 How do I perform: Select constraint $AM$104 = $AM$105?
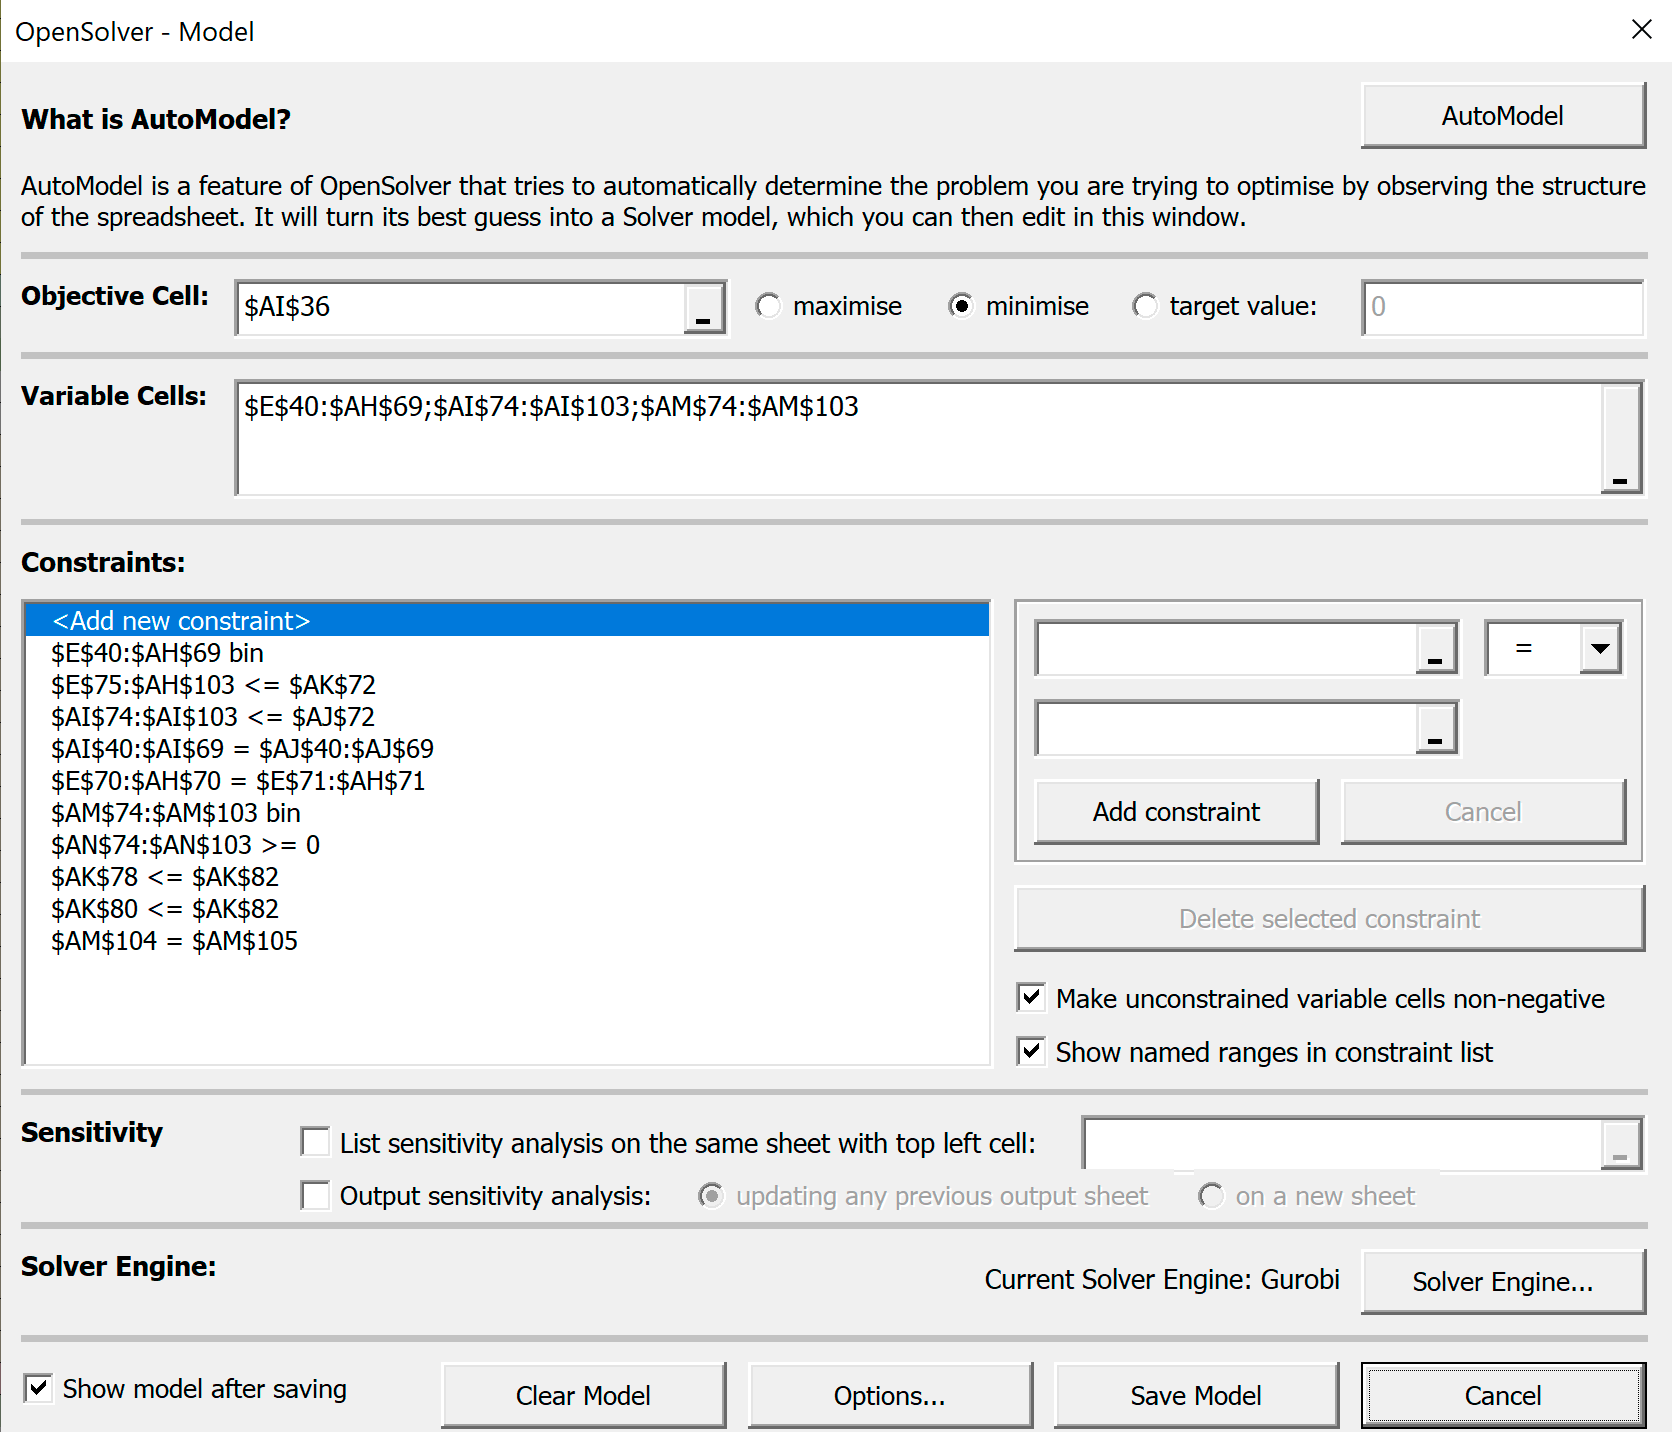(507, 941)
